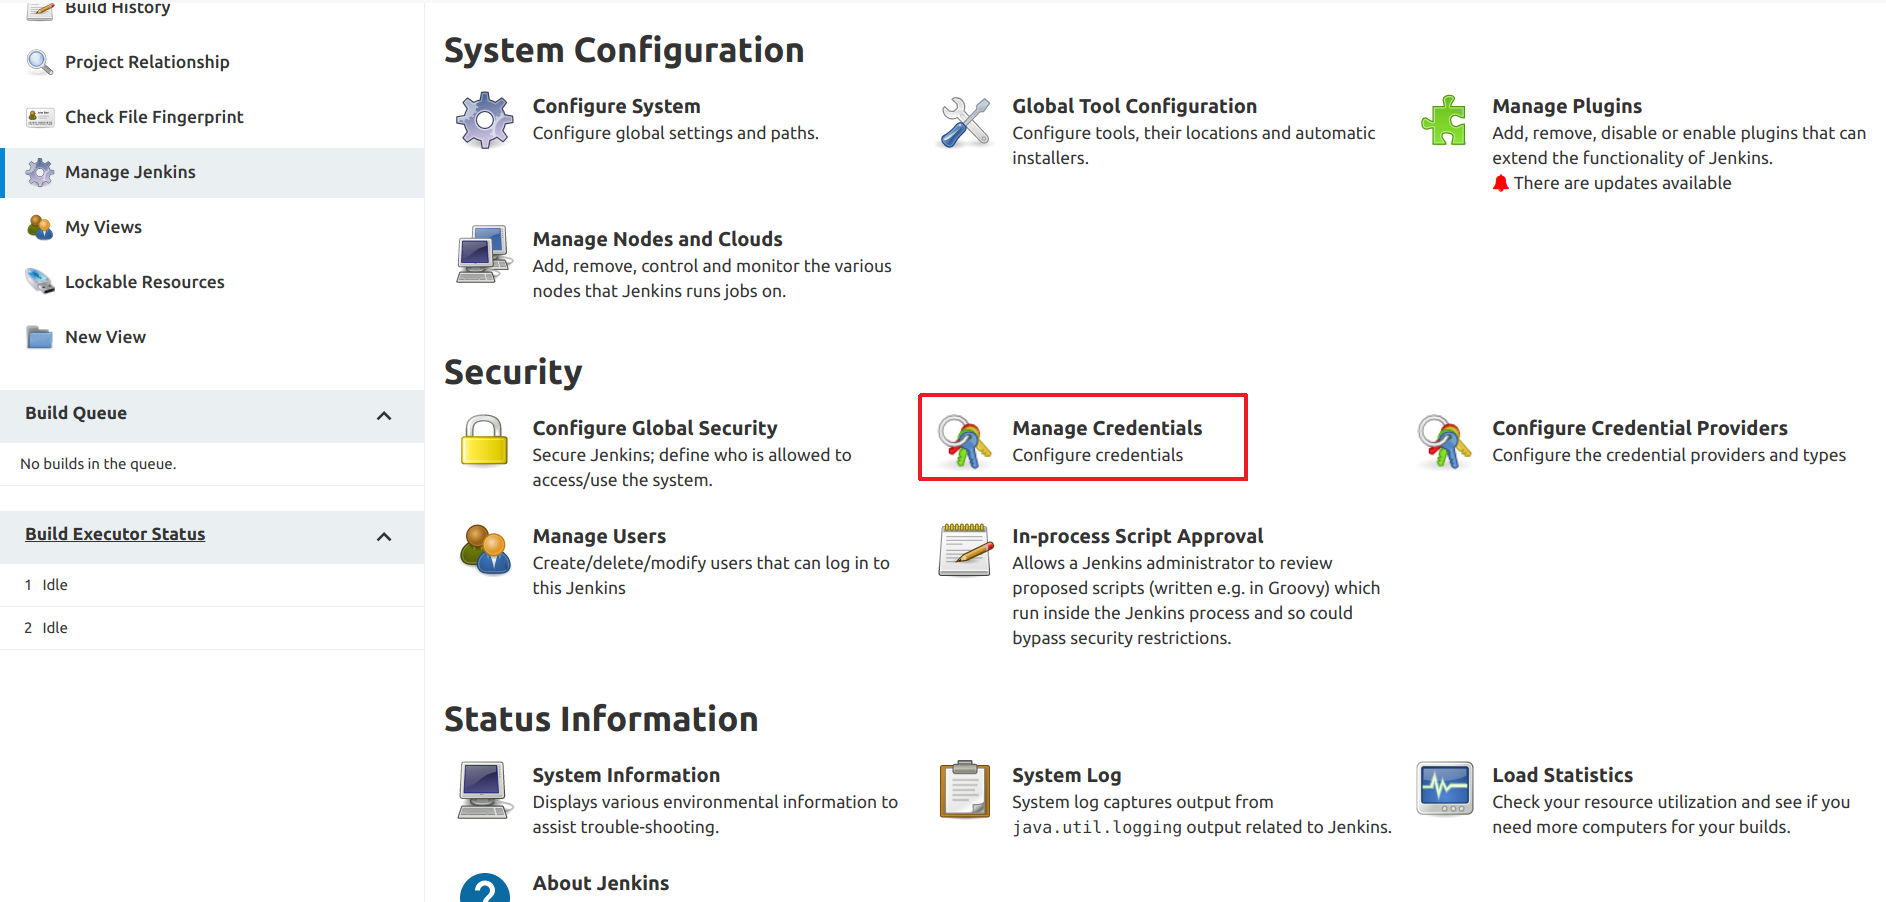Screen dimensions: 1886x902
Task: Click the Load Statistics monitor icon
Action: (1445, 789)
